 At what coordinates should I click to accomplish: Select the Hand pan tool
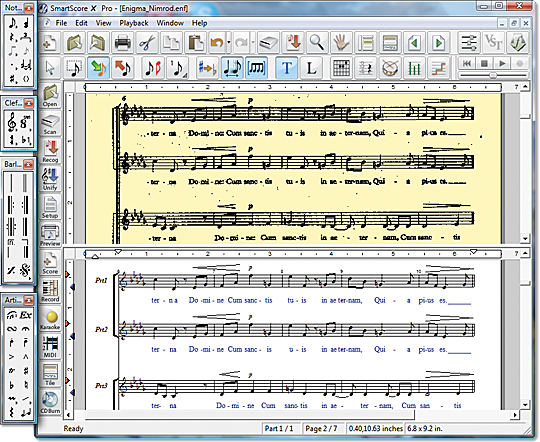click(341, 43)
